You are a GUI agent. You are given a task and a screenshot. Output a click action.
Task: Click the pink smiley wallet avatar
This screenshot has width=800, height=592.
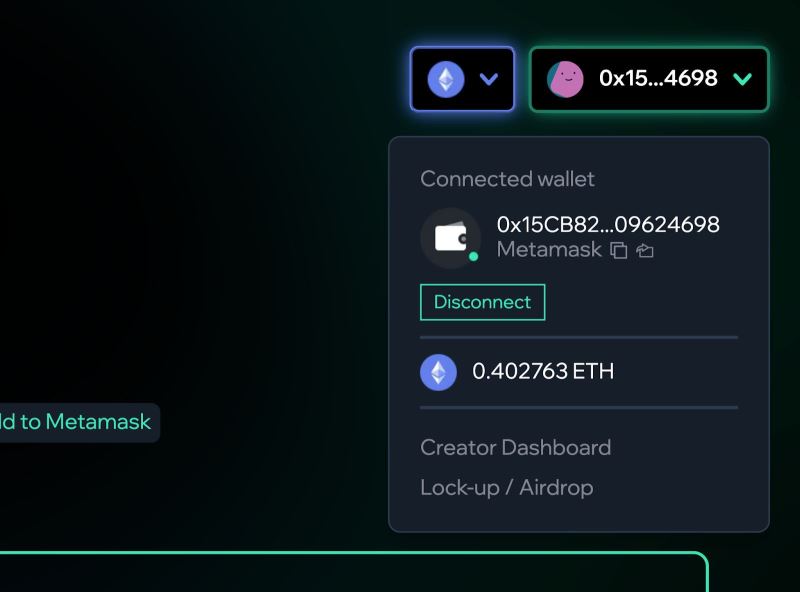[565, 79]
